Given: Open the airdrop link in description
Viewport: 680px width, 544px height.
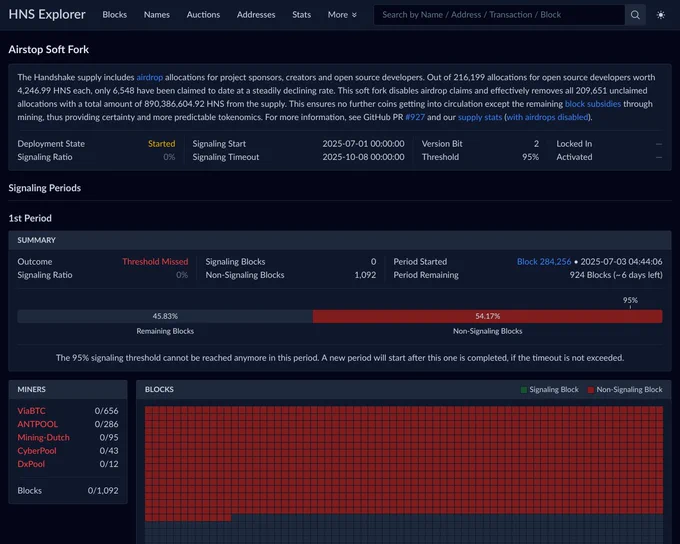Looking at the screenshot, I should (150, 77).
